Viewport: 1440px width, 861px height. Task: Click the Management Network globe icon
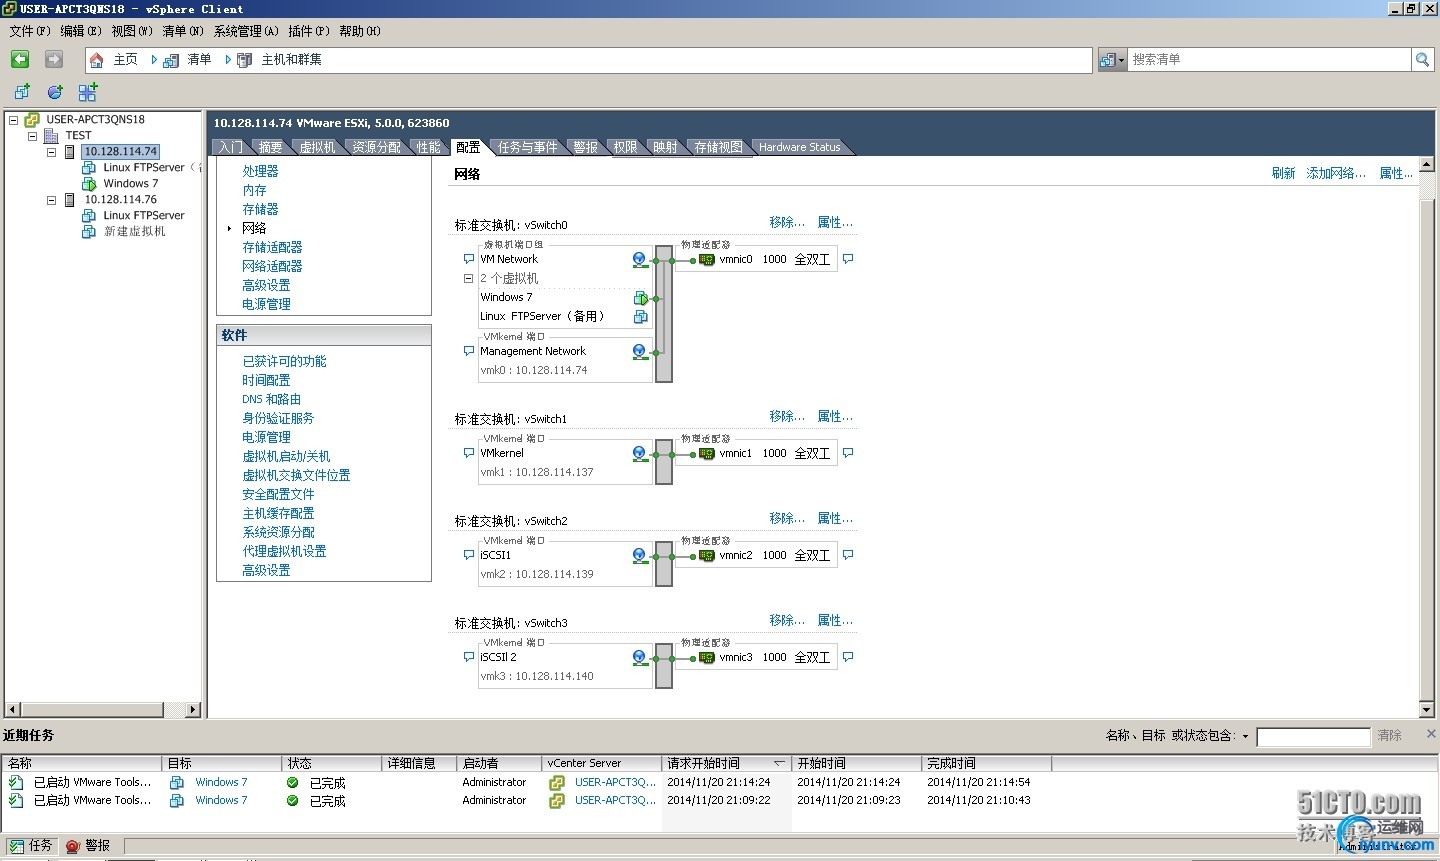tap(640, 352)
